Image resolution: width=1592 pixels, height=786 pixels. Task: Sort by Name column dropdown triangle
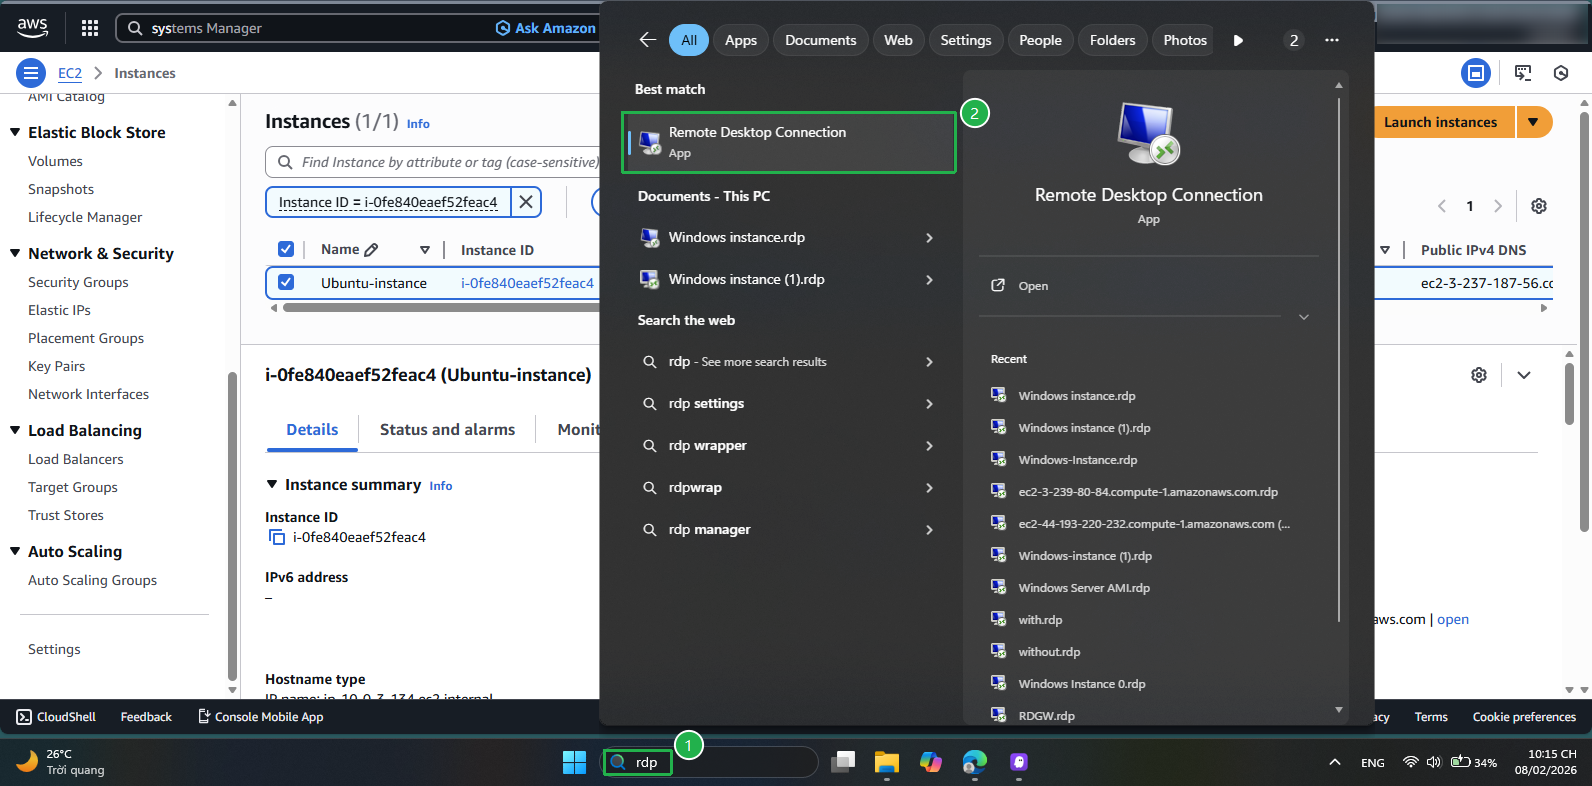click(x=425, y=250)
